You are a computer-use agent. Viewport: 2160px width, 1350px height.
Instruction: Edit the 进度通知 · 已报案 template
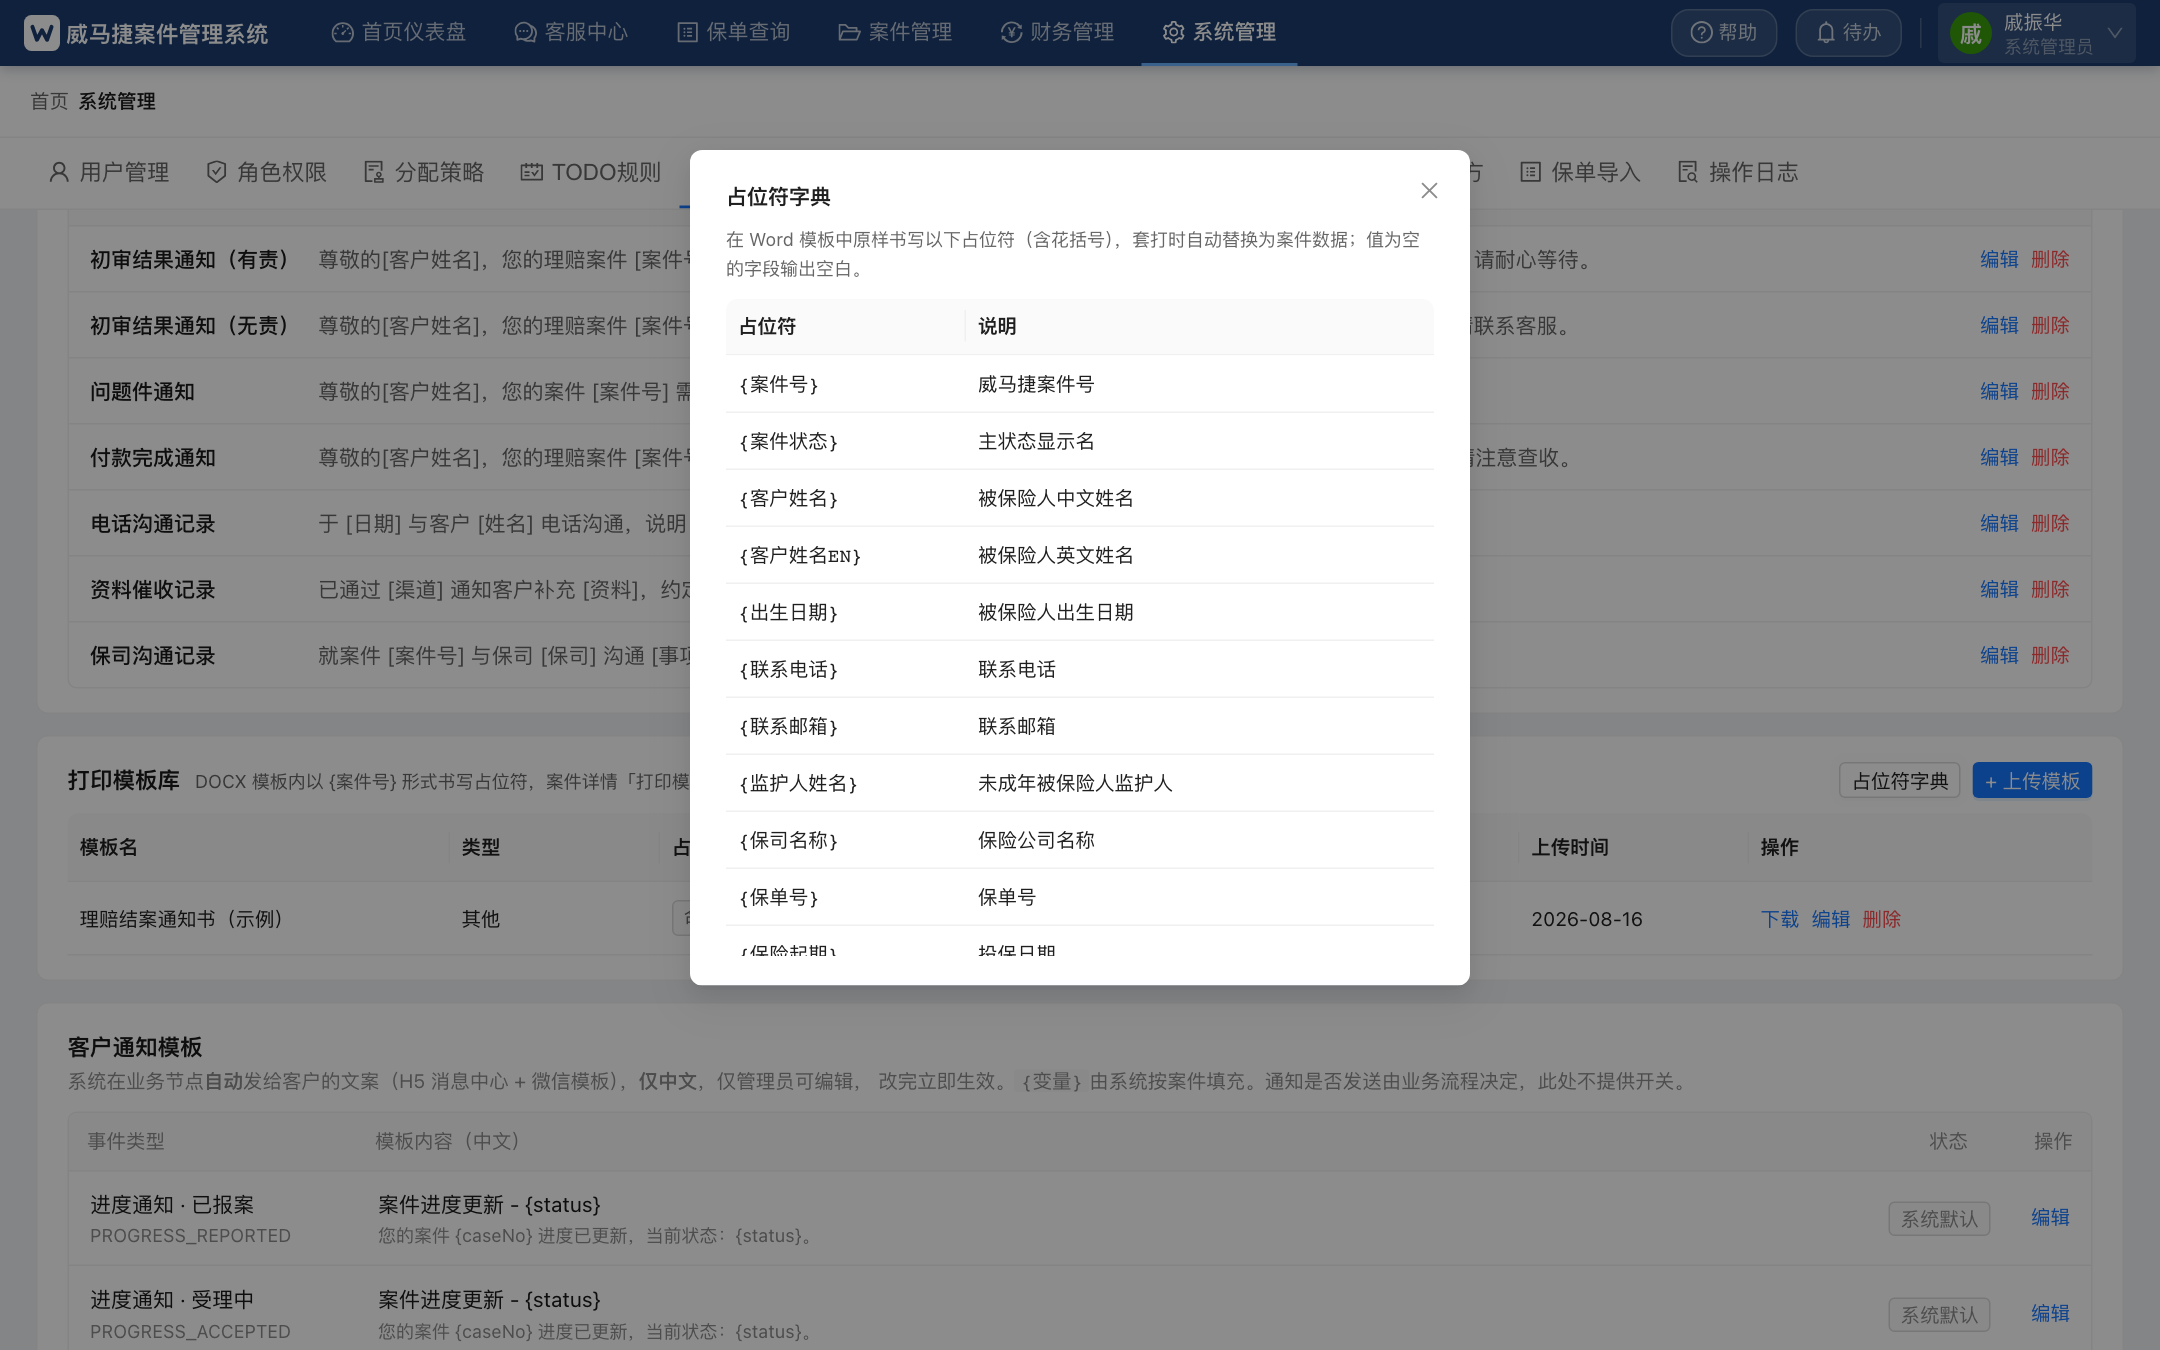click(x=2050, y=1217)
